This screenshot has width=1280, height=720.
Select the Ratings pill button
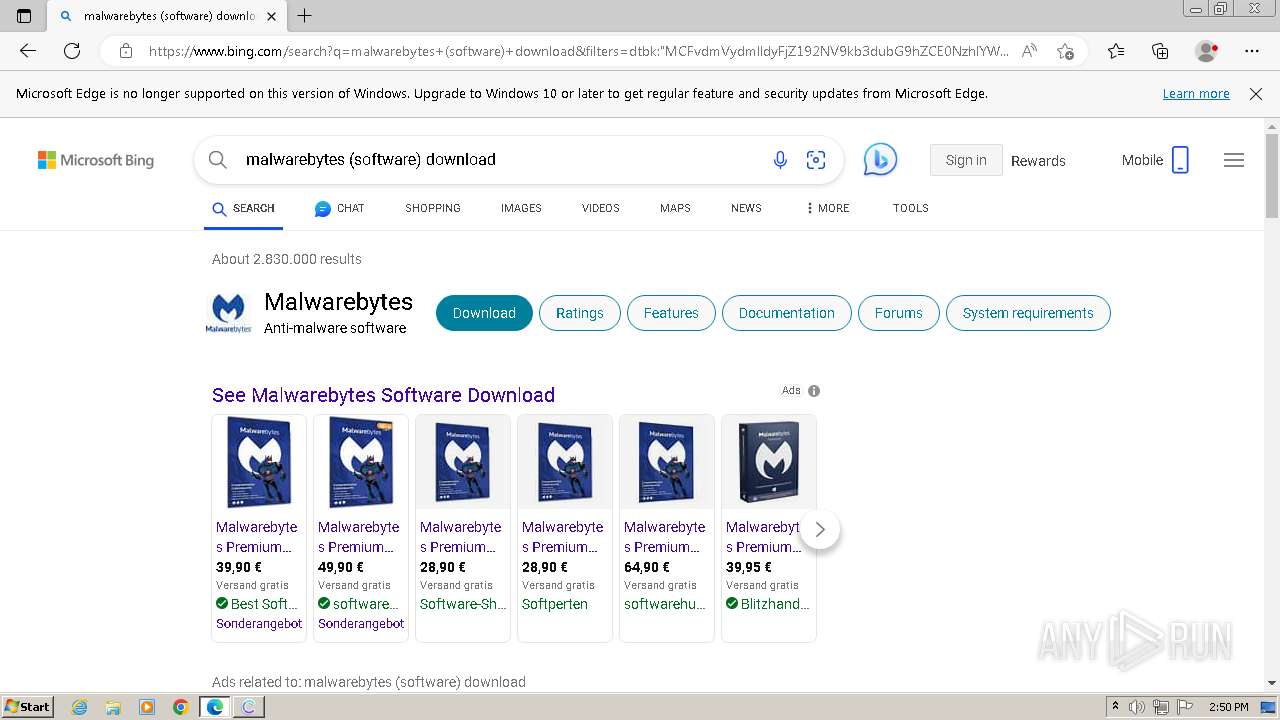(x=580, y=313)
